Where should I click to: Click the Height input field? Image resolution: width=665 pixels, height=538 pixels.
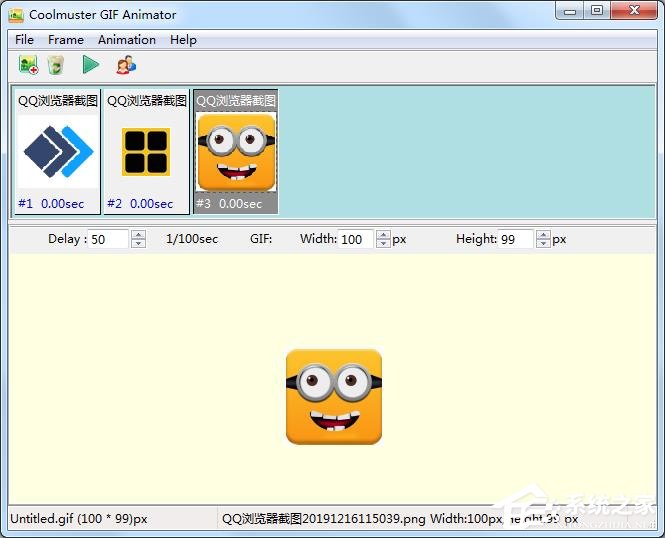515,239
